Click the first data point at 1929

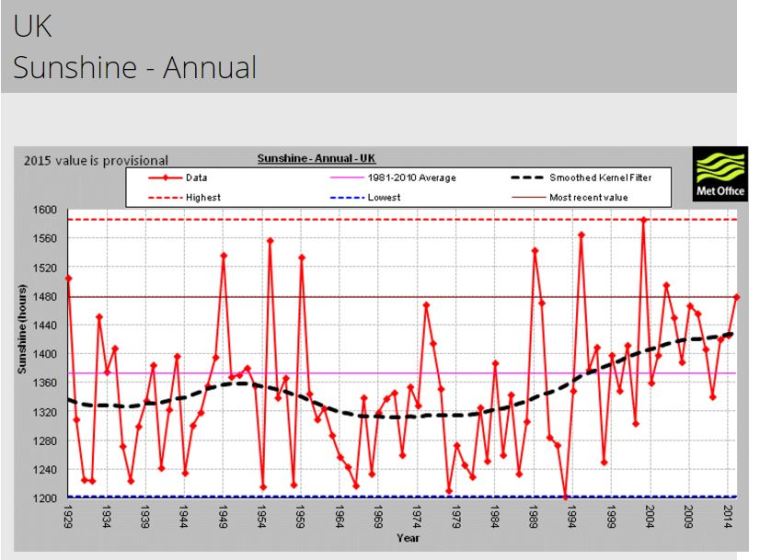click(68, 278)
